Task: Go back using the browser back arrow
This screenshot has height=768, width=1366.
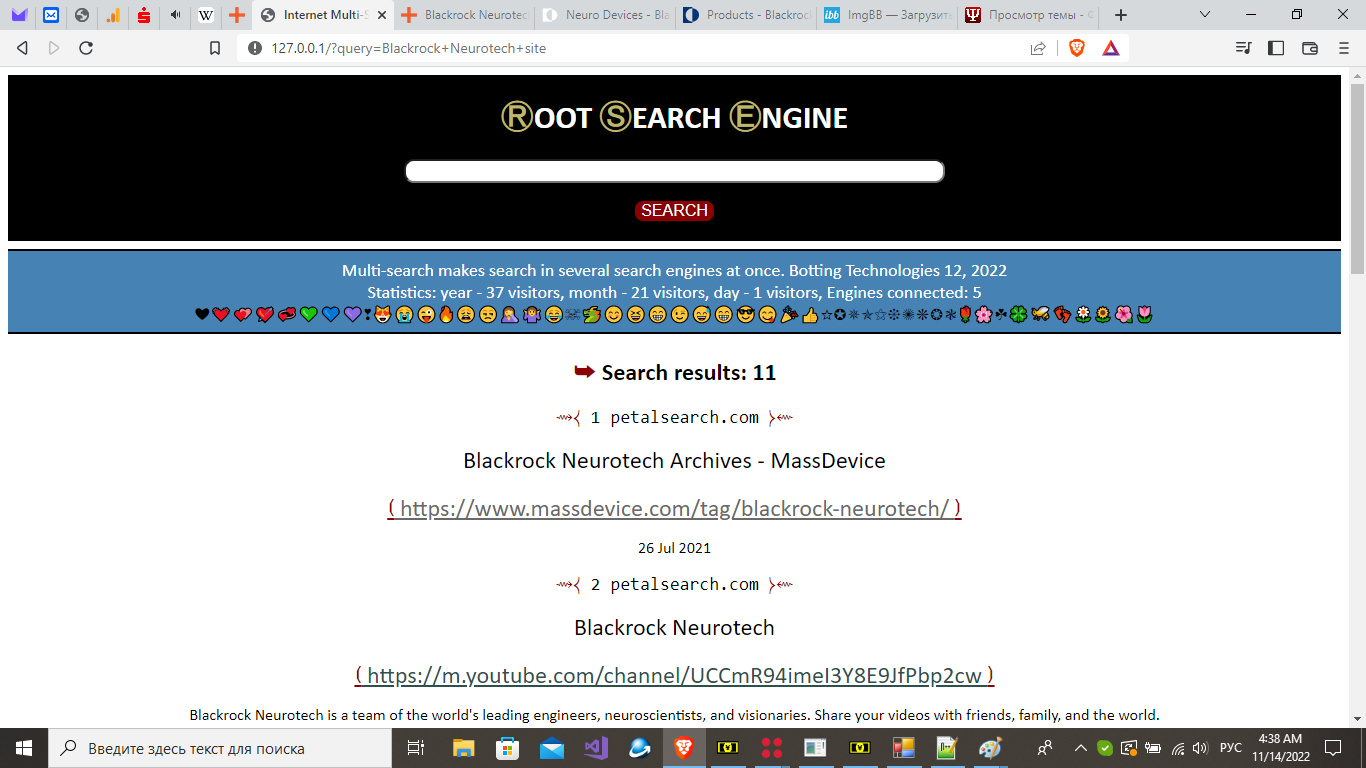Action: click(x=22, y=48)
